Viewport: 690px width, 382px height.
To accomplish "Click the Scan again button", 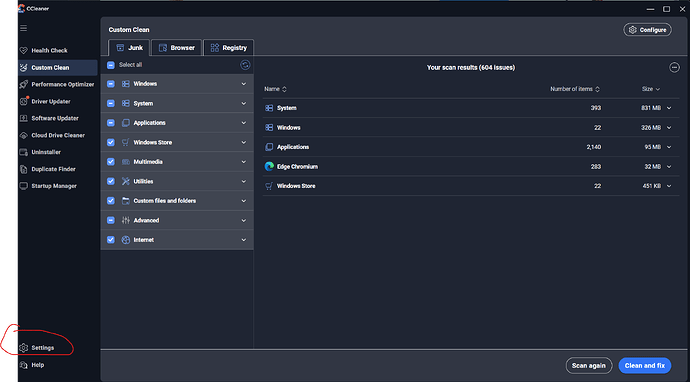I will pos(589,366).
